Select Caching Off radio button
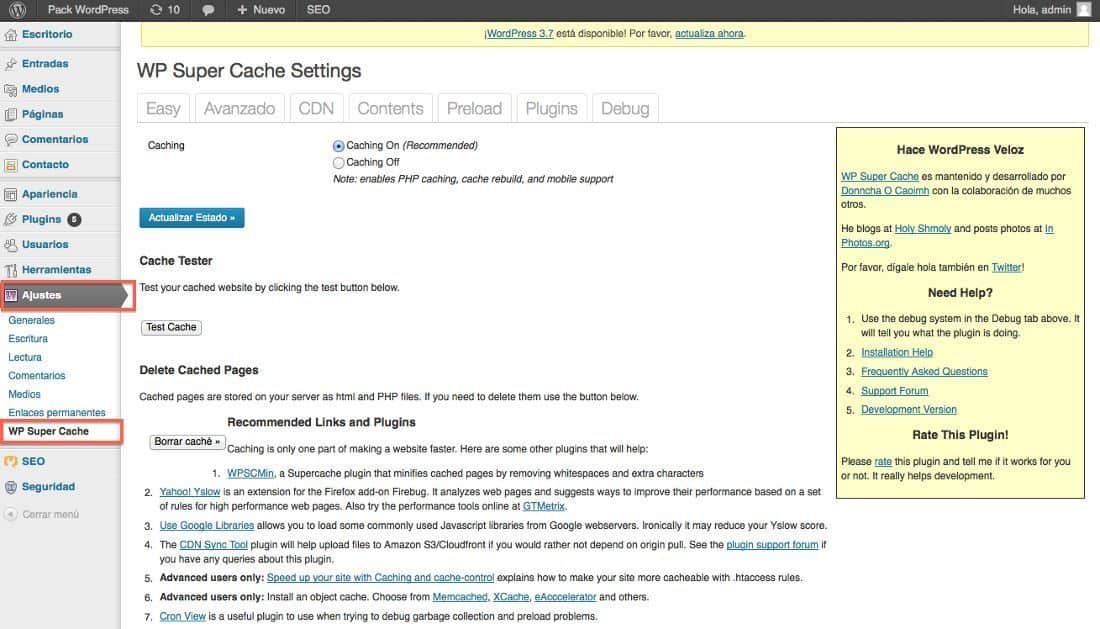 [339, 163]
